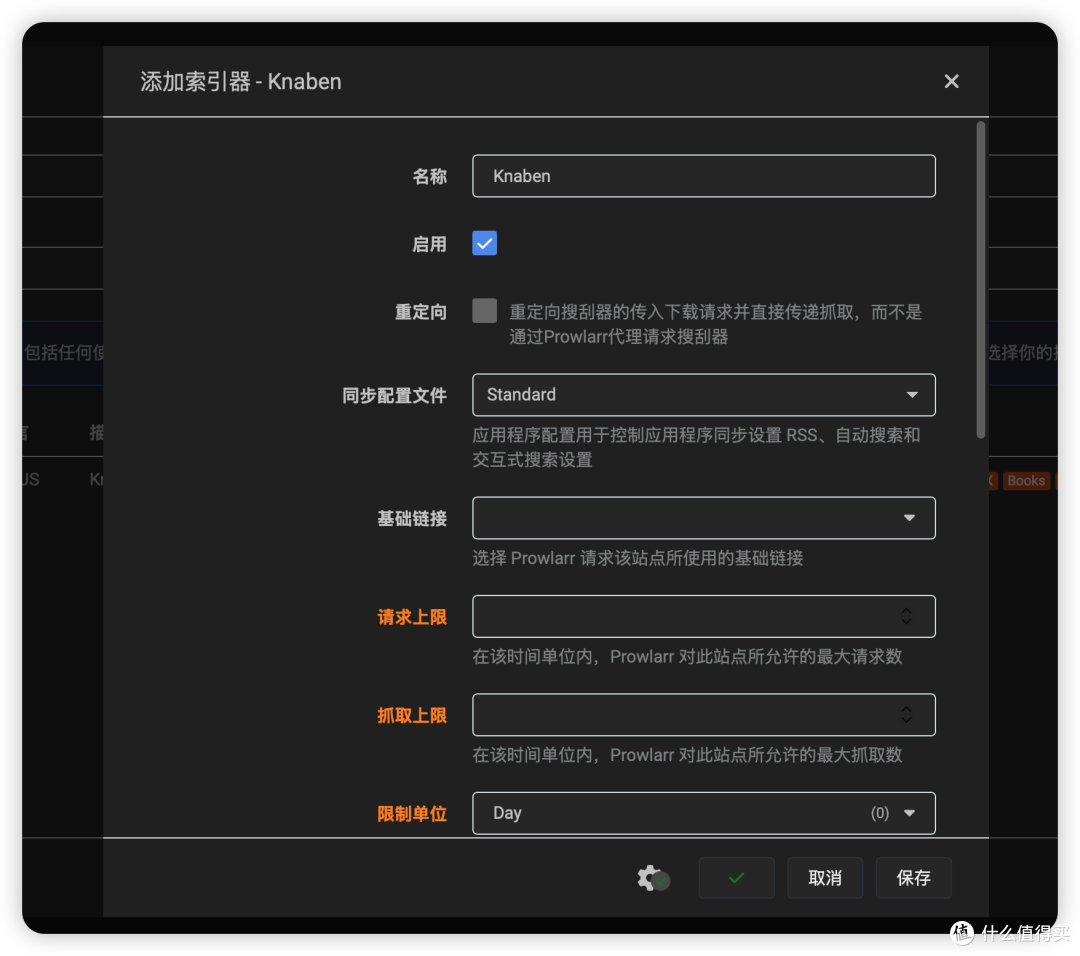Open the 限制单位 Day dropdown
Image resolution: width=1080 pixels, height=956 pixels.
point(703,813)
